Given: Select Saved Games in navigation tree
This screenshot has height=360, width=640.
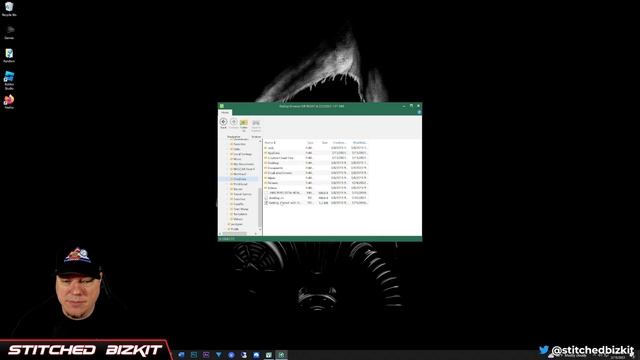Looking at the screenshot, I should click(242, 194).
